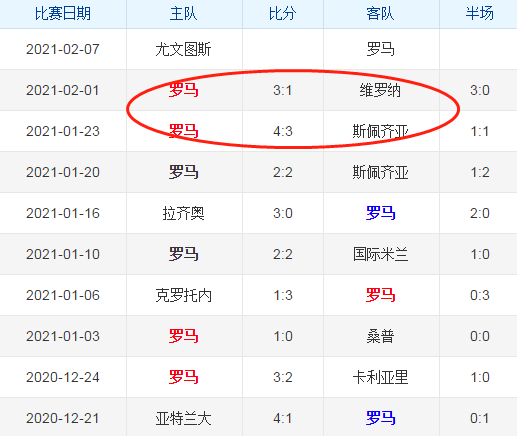Click half-time score 0:1

(480, 418)
